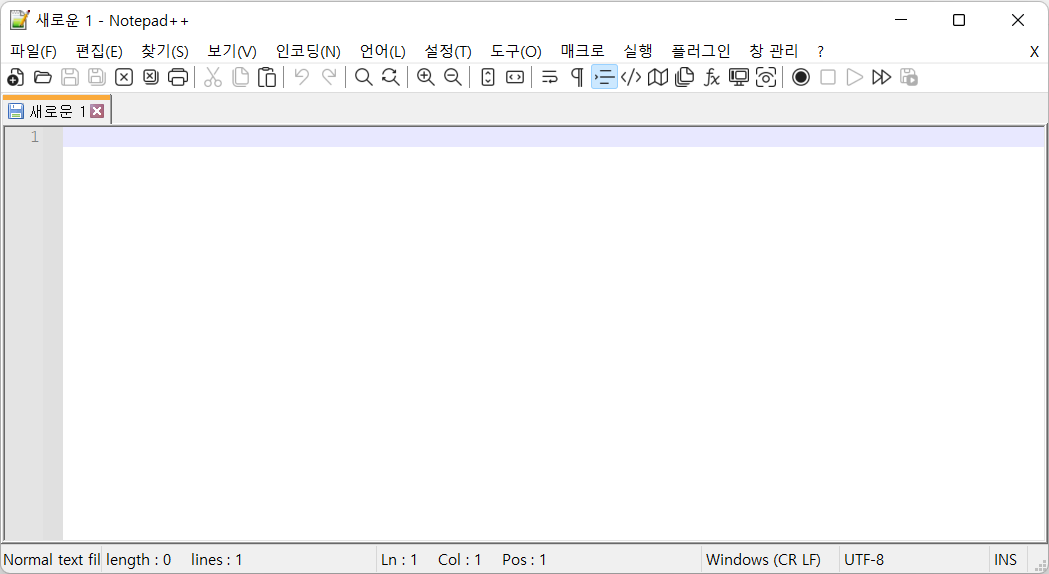Viewport: 1049px width, 574px height.
Task: Zoom out using the minus magnifier
Action: [453, 78]
